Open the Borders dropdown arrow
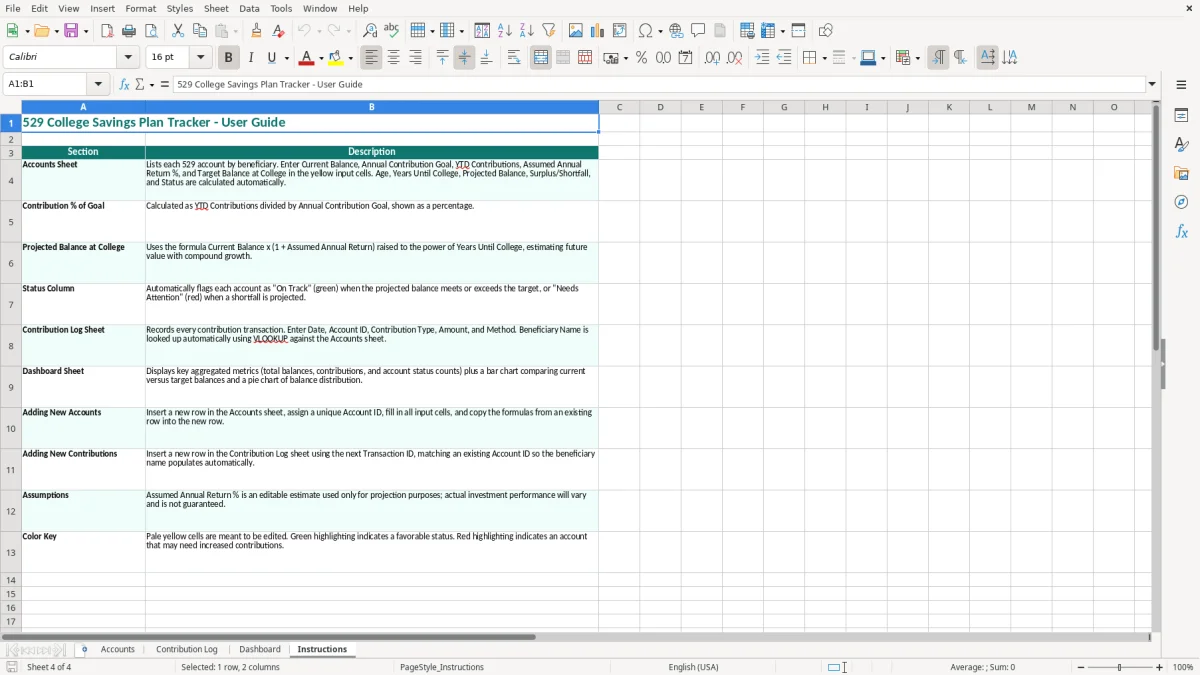This screenshot has height=675, width=1200. coord(823,58)
